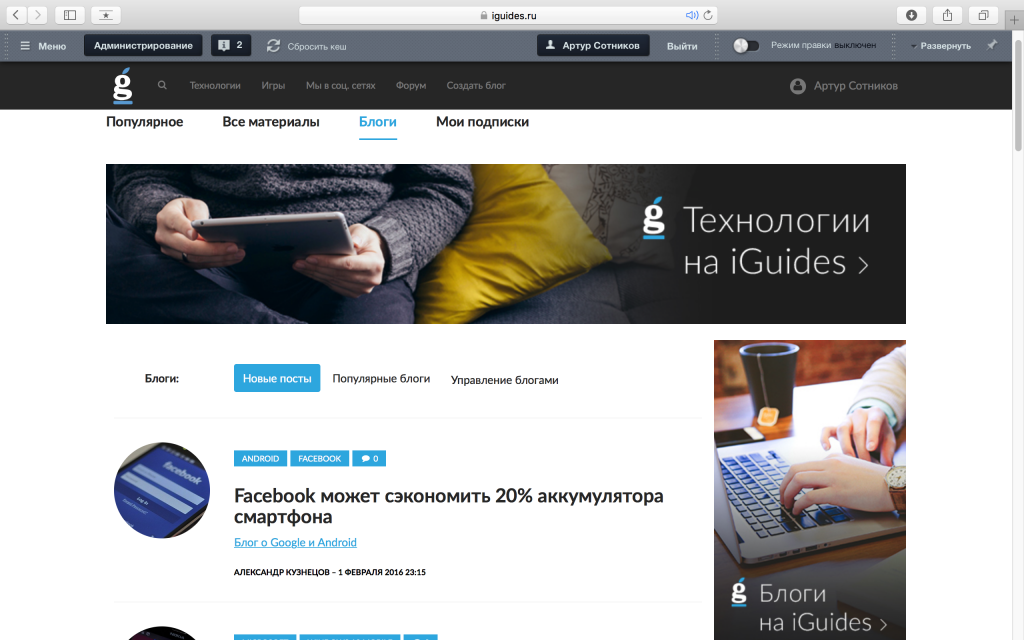
Task: Select the Блоги tab
Action: point(377,122)
